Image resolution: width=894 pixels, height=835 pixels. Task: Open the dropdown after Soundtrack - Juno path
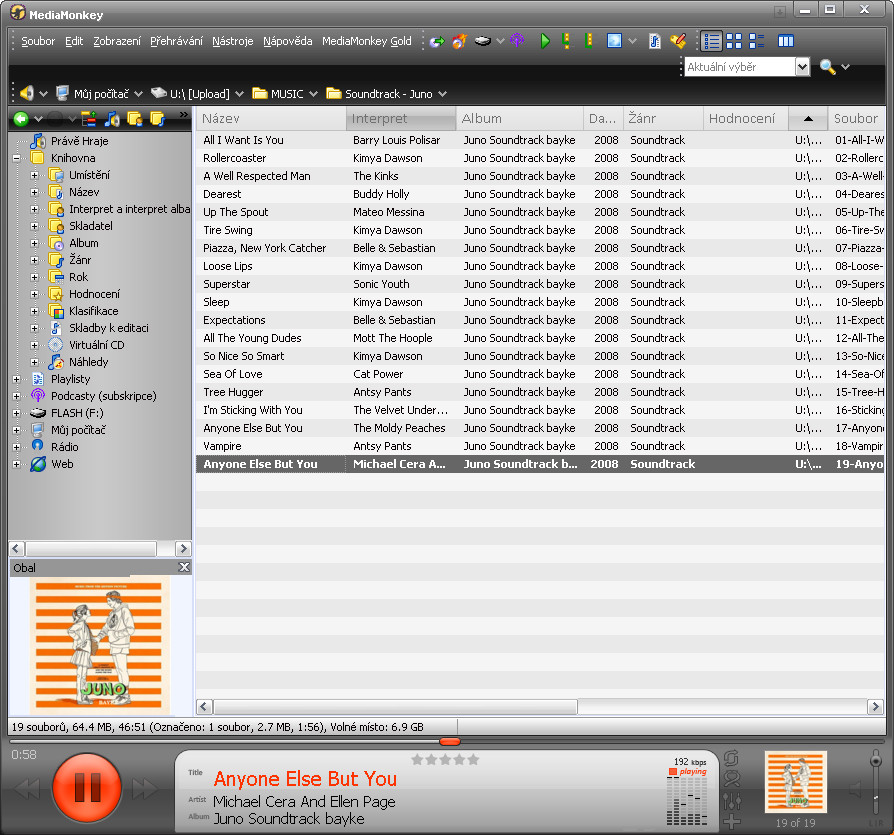(x=442, y=94)
